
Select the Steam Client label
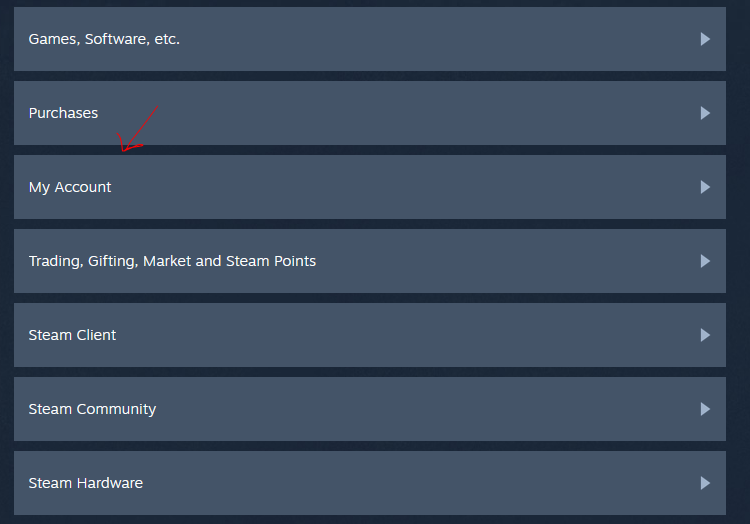(x=72, y=335)
